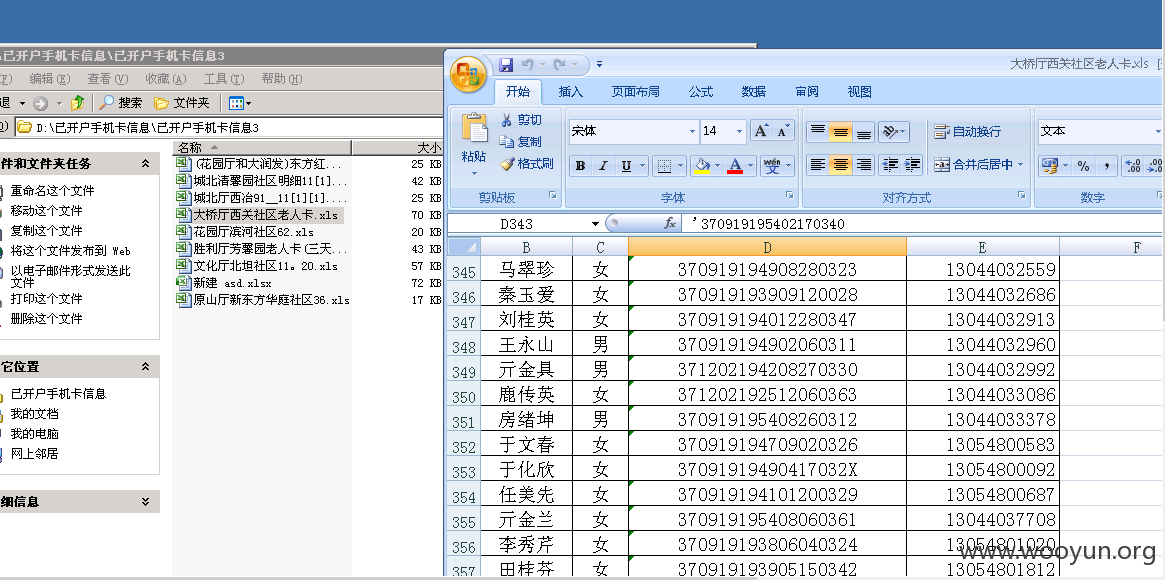Open the underline style dropdown arrow
This screenshot has width=1165, height=580.
(641, 166)
